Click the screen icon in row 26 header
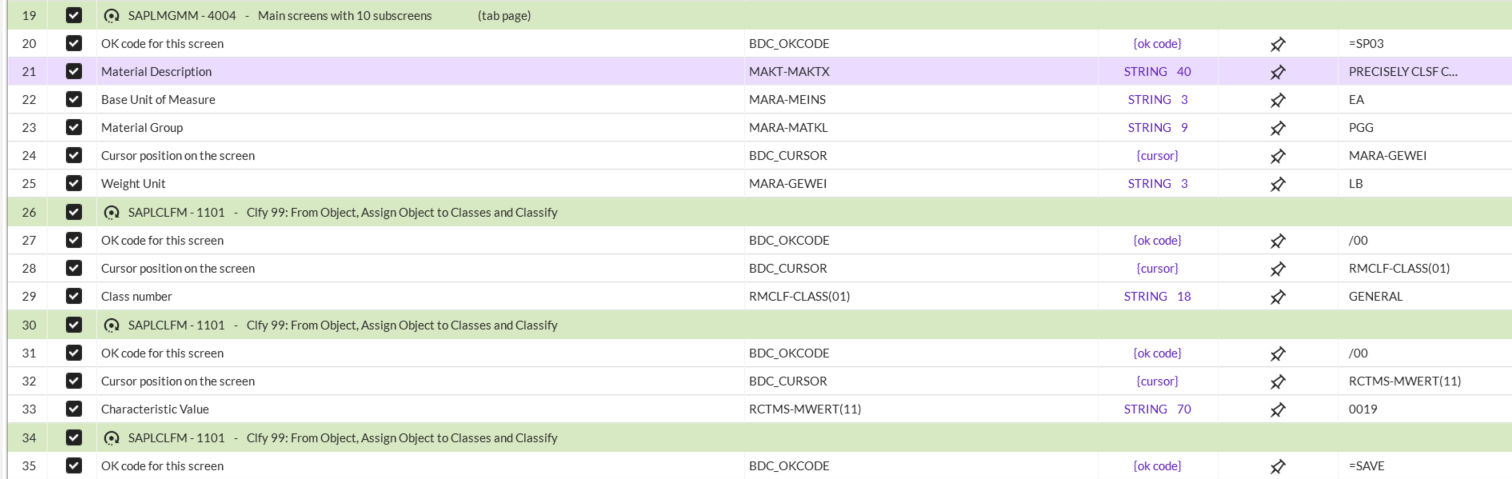1512x479 pixels. tap(111, 213)
